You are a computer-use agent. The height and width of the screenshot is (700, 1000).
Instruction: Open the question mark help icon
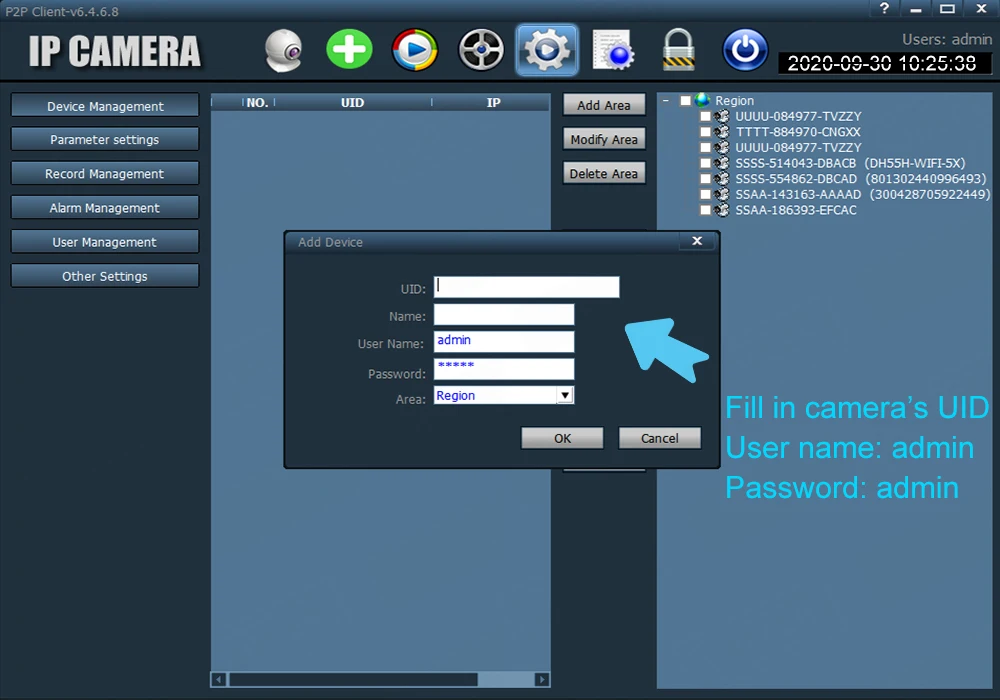[884, 8]
